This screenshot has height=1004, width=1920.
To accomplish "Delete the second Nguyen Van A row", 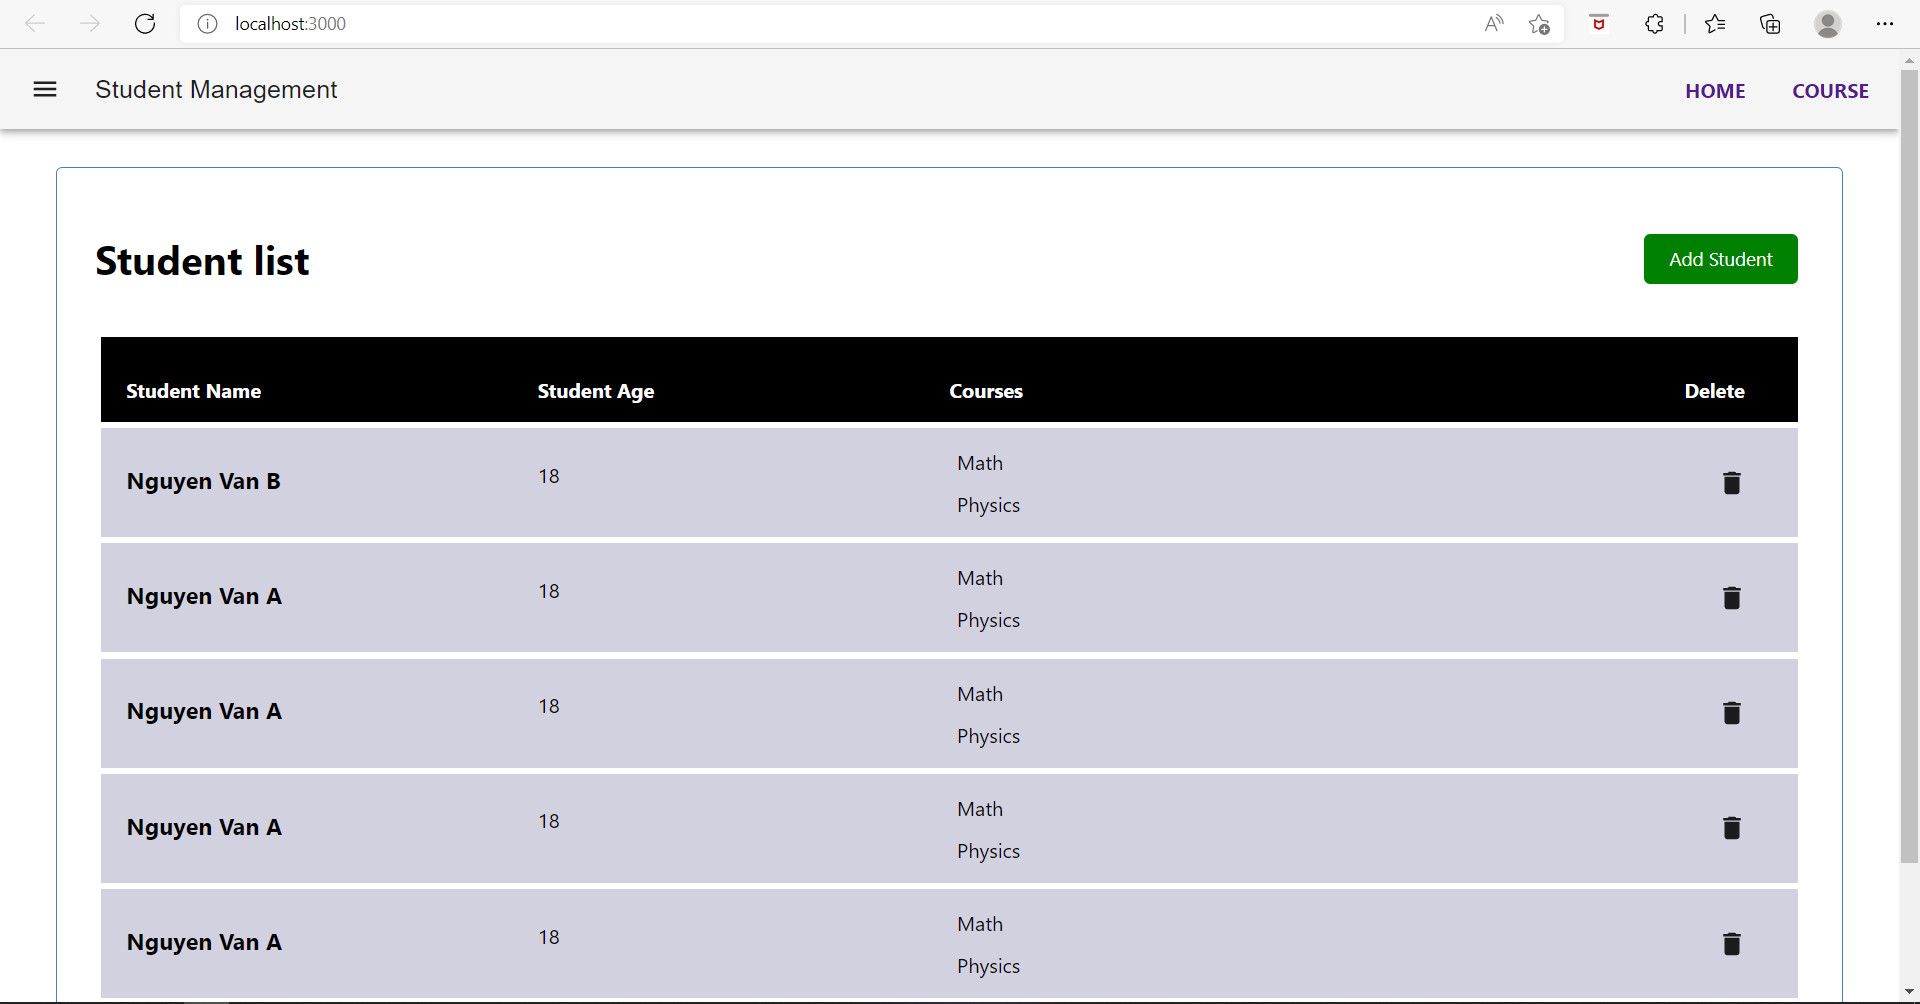I will pyautogui.click(x=1731, y=713).
